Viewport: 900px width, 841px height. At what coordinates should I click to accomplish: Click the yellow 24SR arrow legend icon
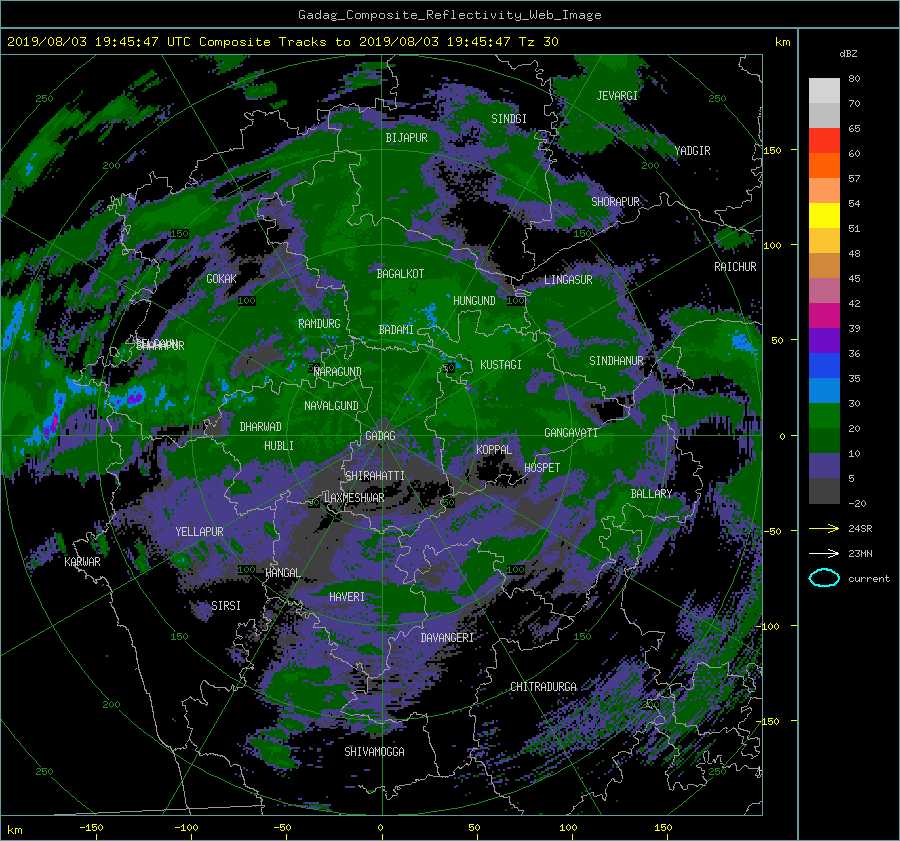(x=824, y=528)
